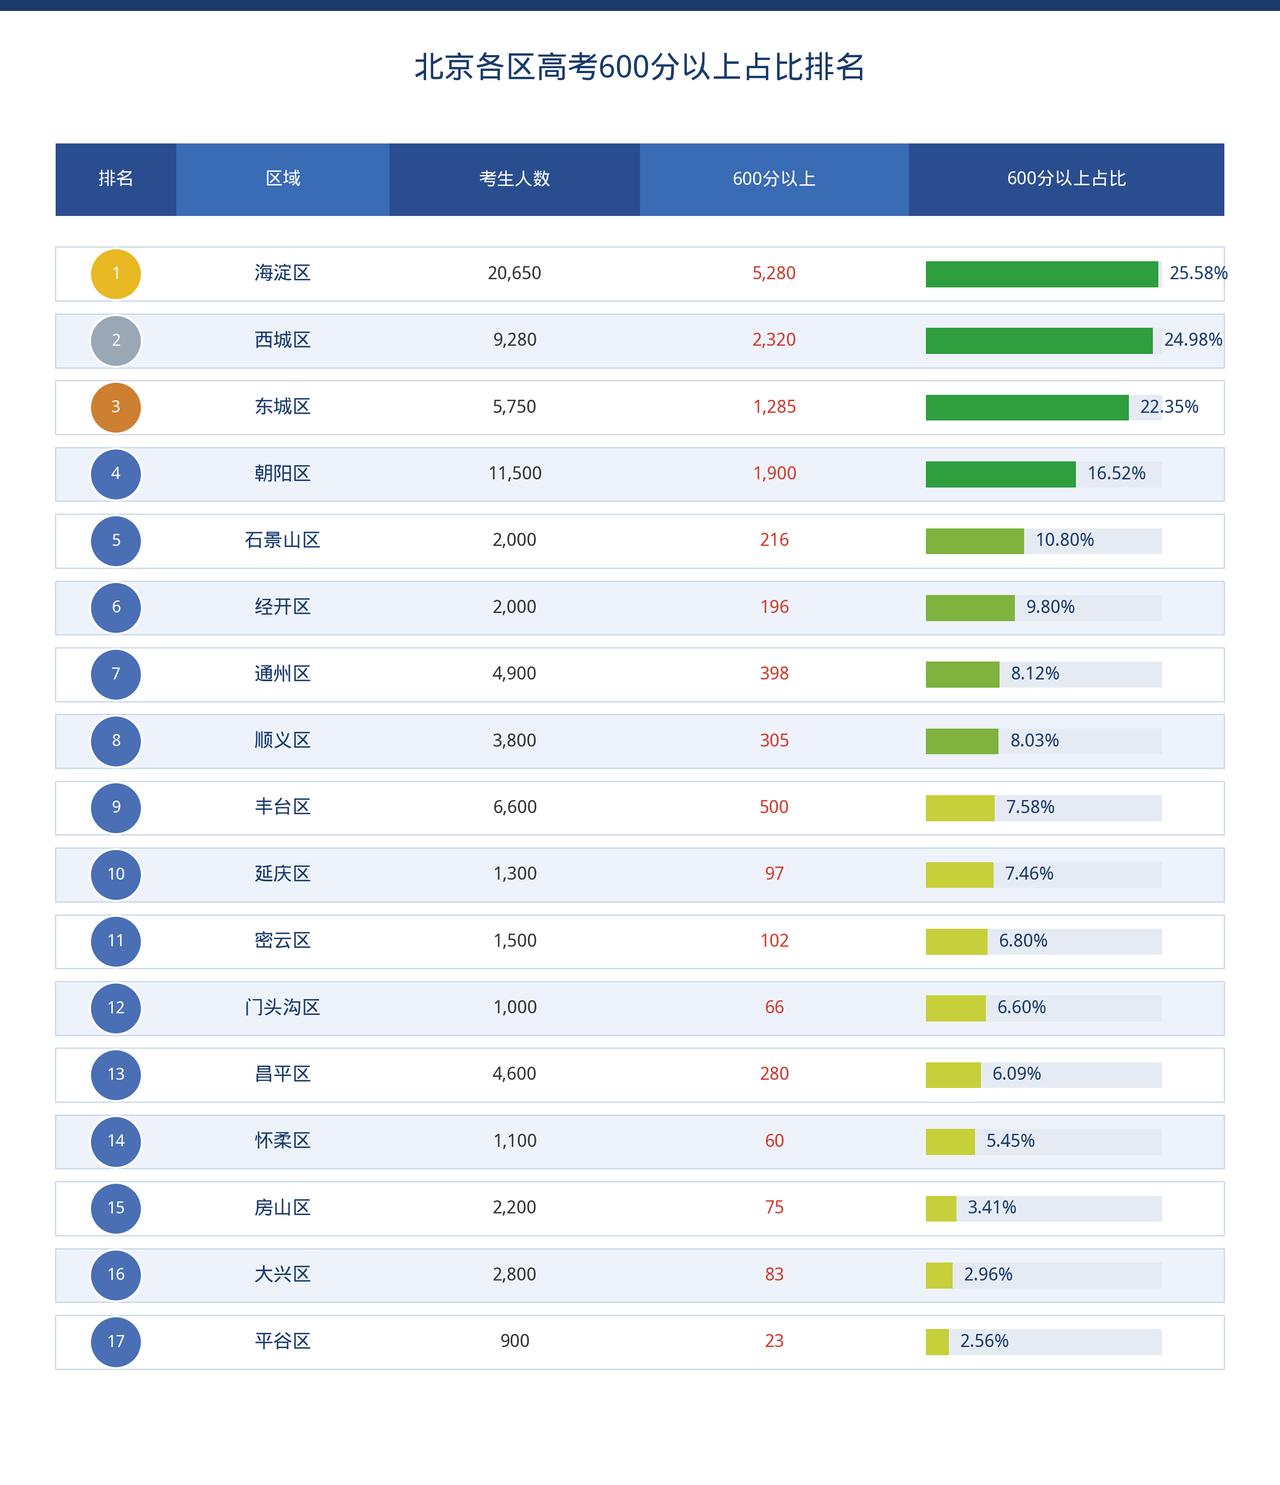
Task: Open the 石景山区 district entry
Action: tap(283, 540)
